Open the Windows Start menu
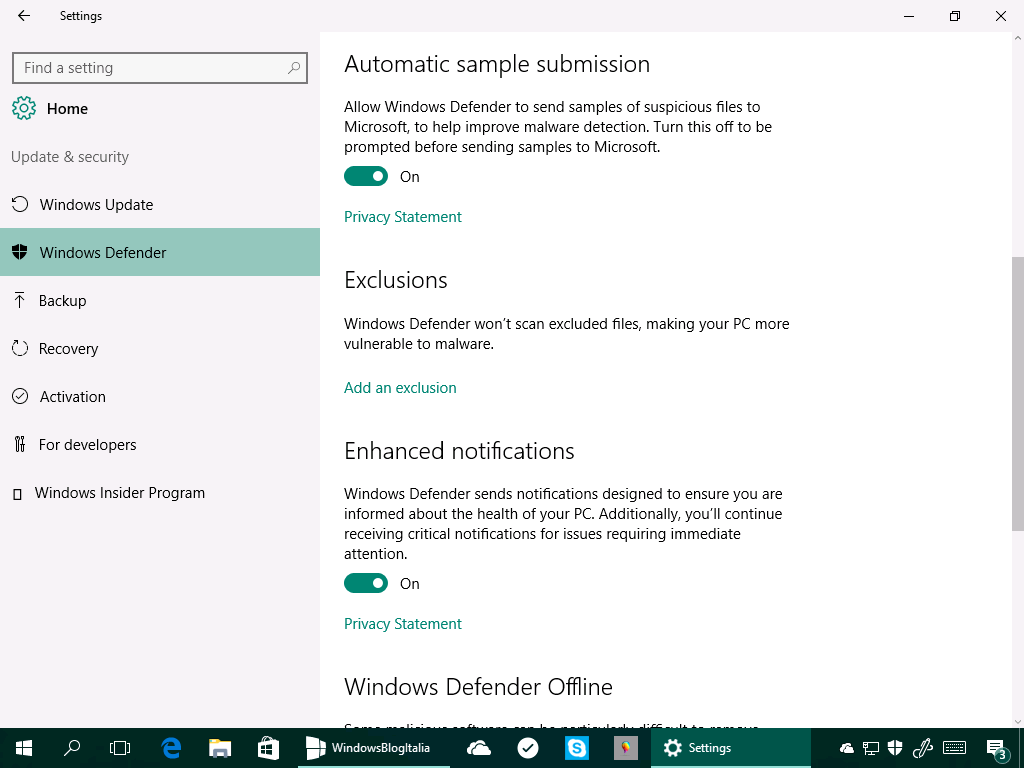 click(24, 748)
